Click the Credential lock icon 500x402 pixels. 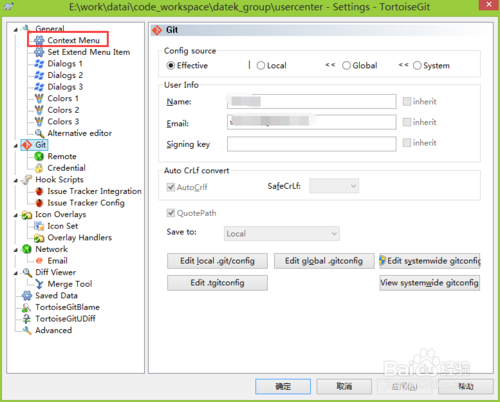(39, 168)
